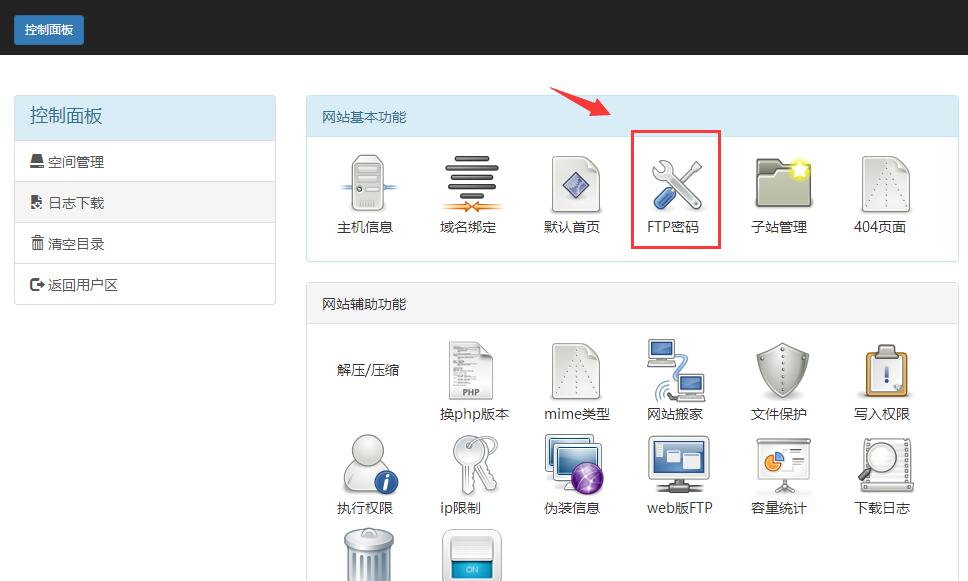Click the 写入权限 text label

[882, 414]
